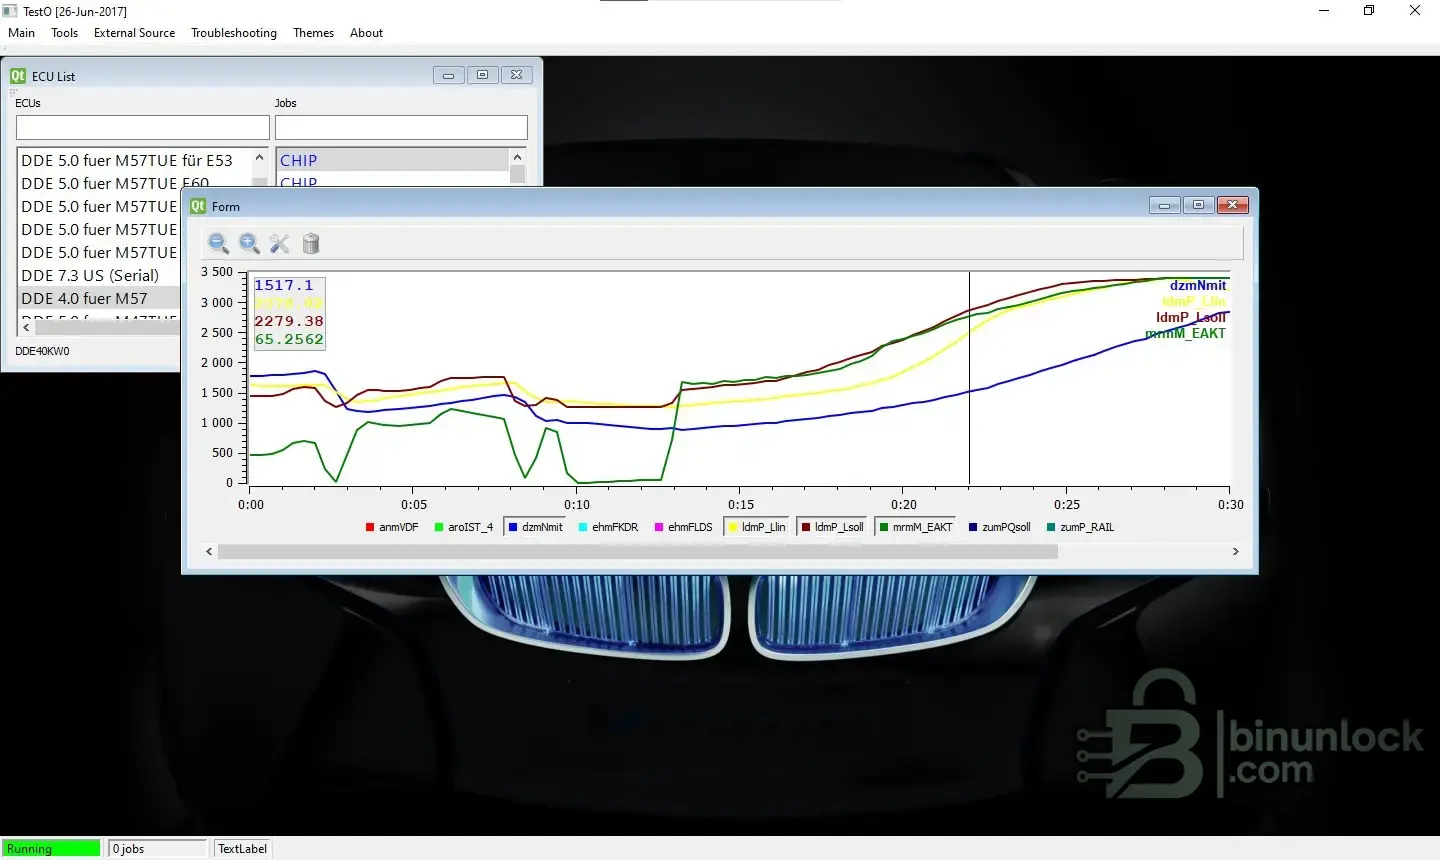
Task: Click the trash bin clear icon
Action: point(311,243)
